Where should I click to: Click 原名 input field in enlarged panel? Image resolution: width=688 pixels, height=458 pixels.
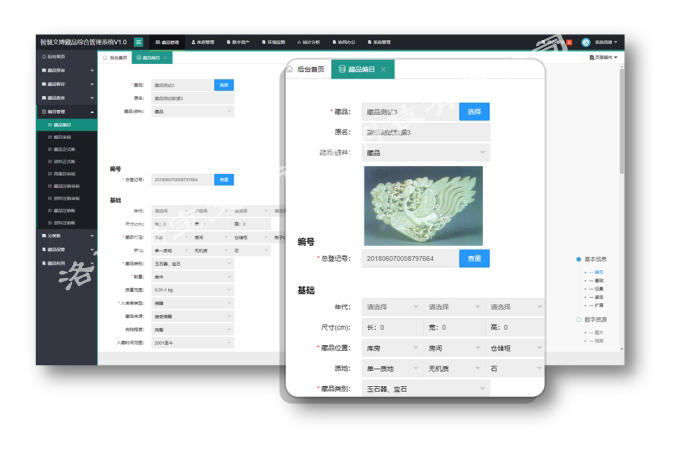pos(426,132)
